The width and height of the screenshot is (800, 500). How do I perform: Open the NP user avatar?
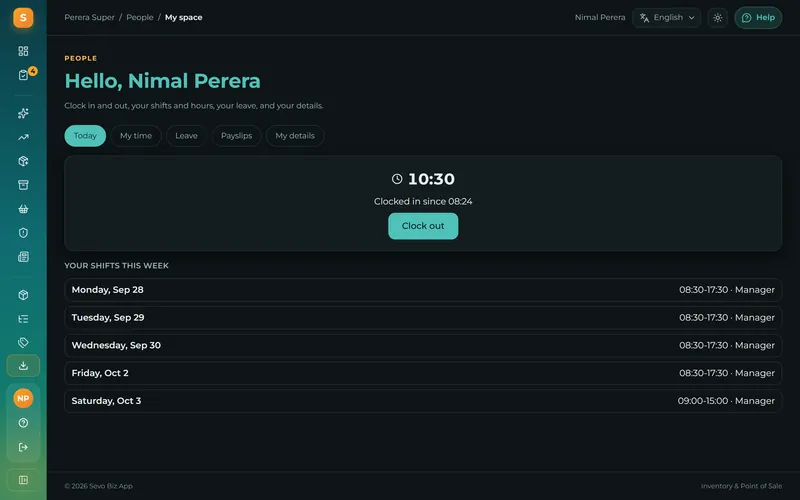coord(23,398)
